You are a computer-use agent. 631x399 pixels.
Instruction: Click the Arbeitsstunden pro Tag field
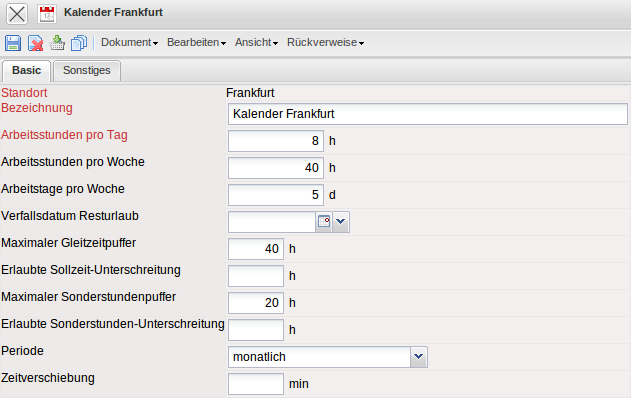(x=276, y=141)
